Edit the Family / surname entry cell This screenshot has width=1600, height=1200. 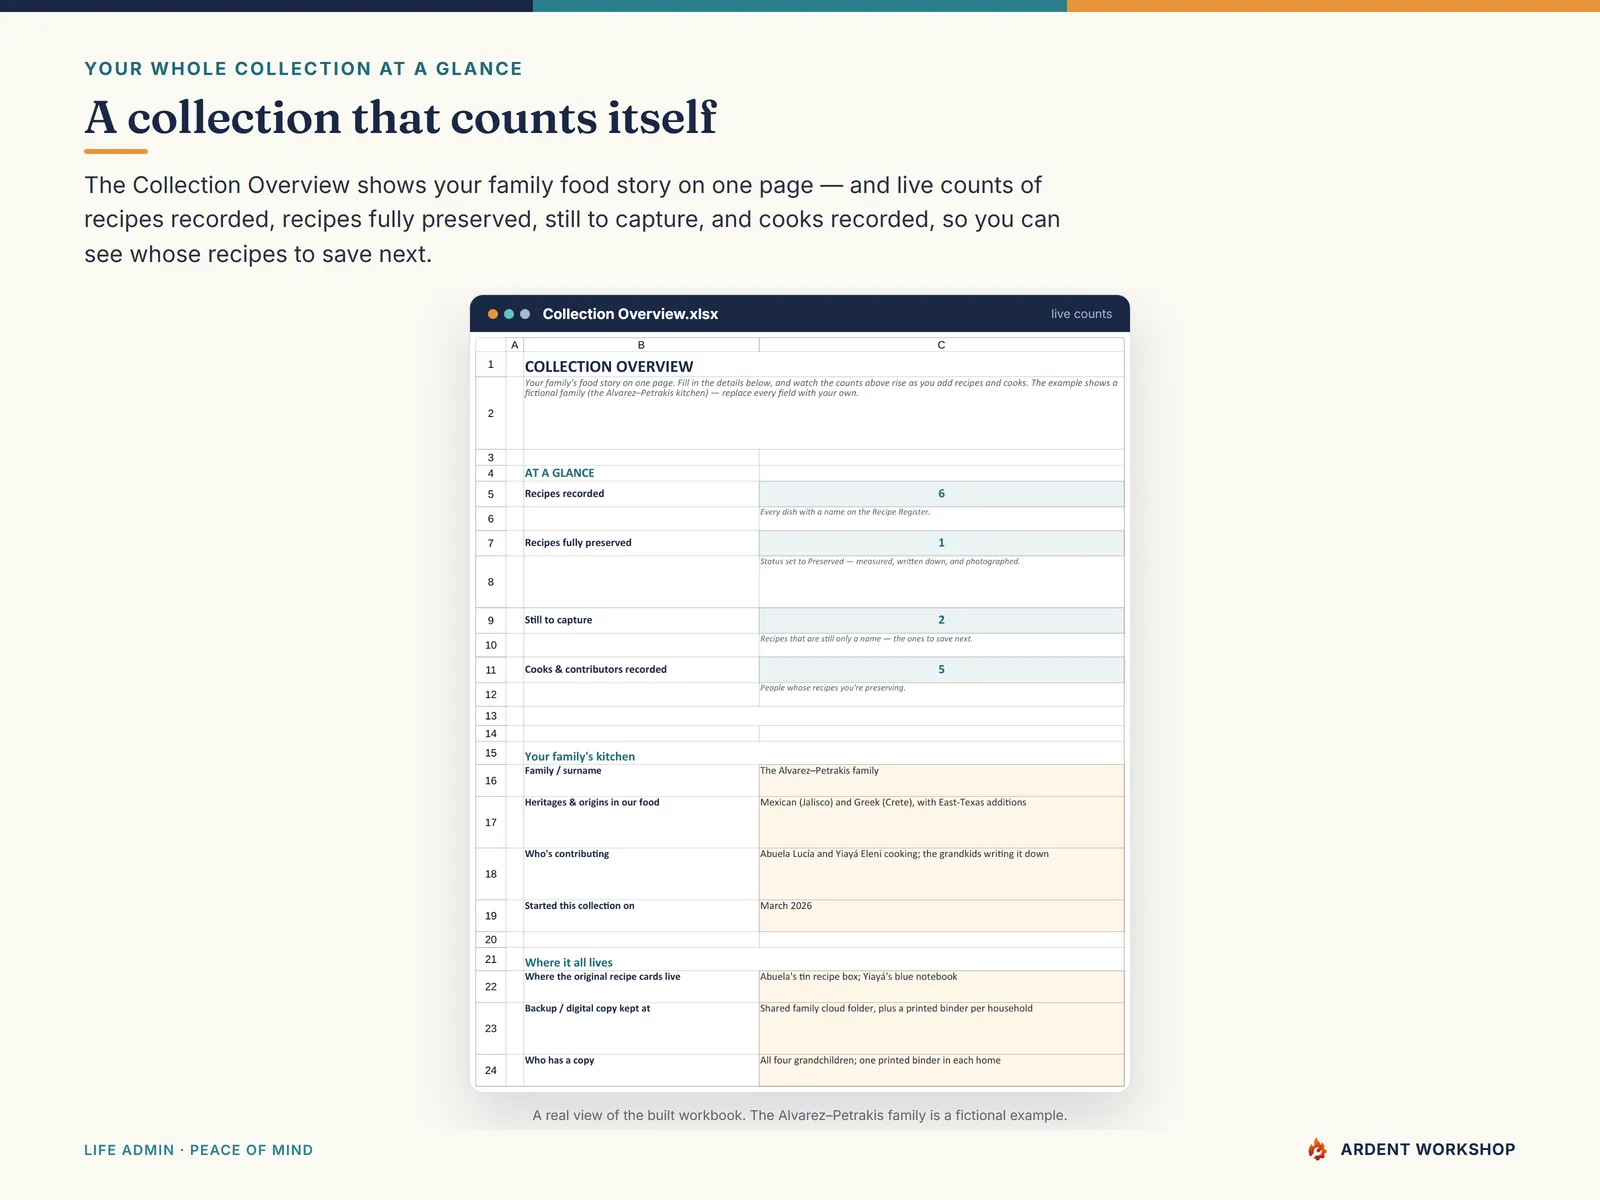[941, 781]
